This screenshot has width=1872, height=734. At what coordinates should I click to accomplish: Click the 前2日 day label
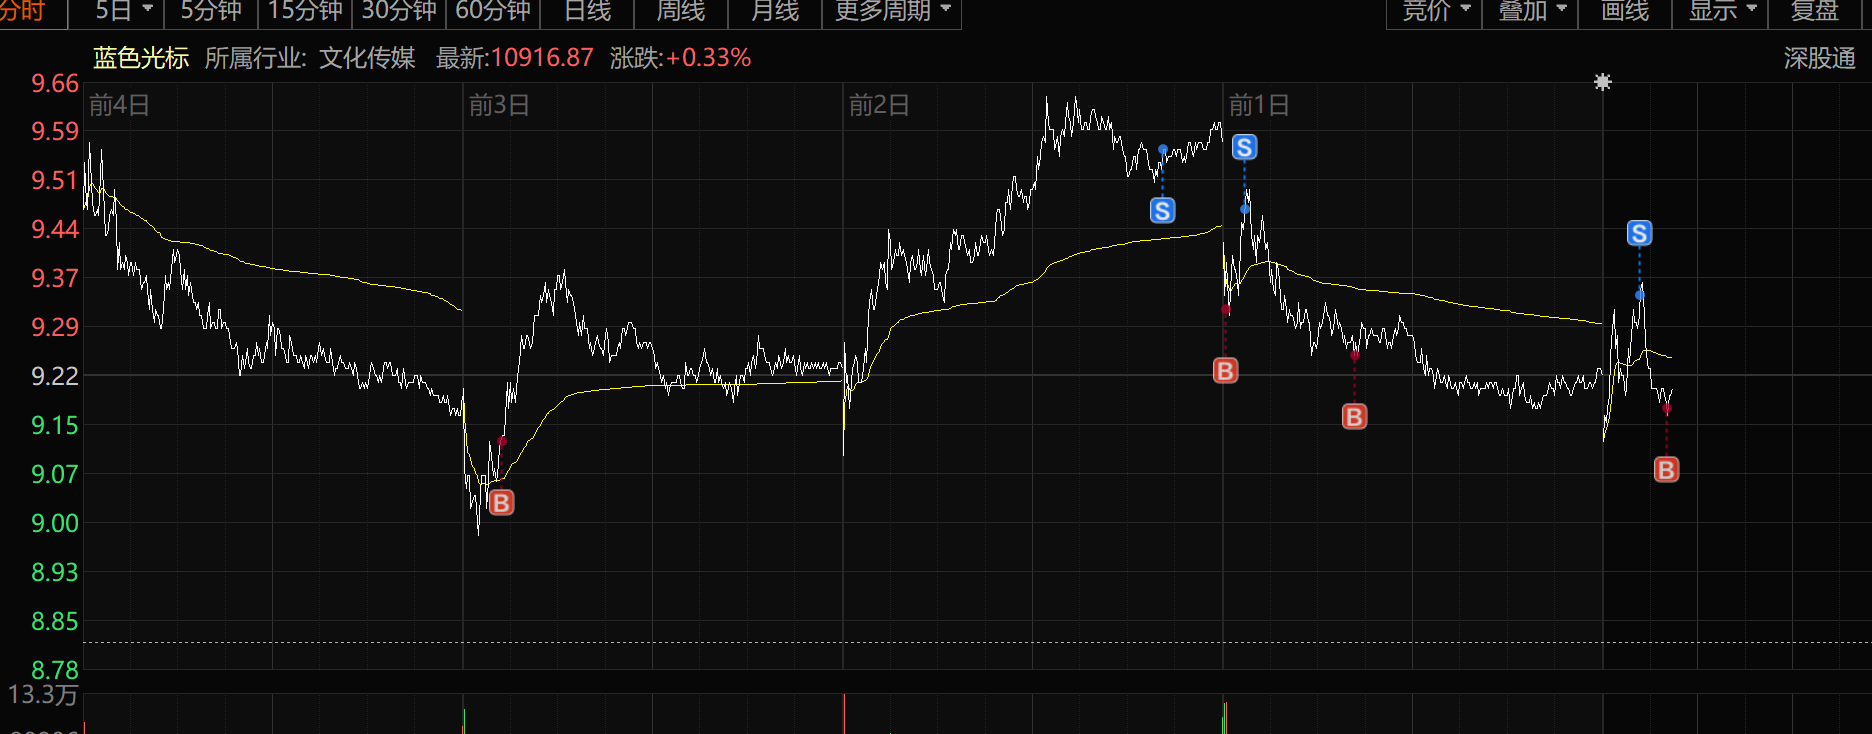click(x=879, y=105)
